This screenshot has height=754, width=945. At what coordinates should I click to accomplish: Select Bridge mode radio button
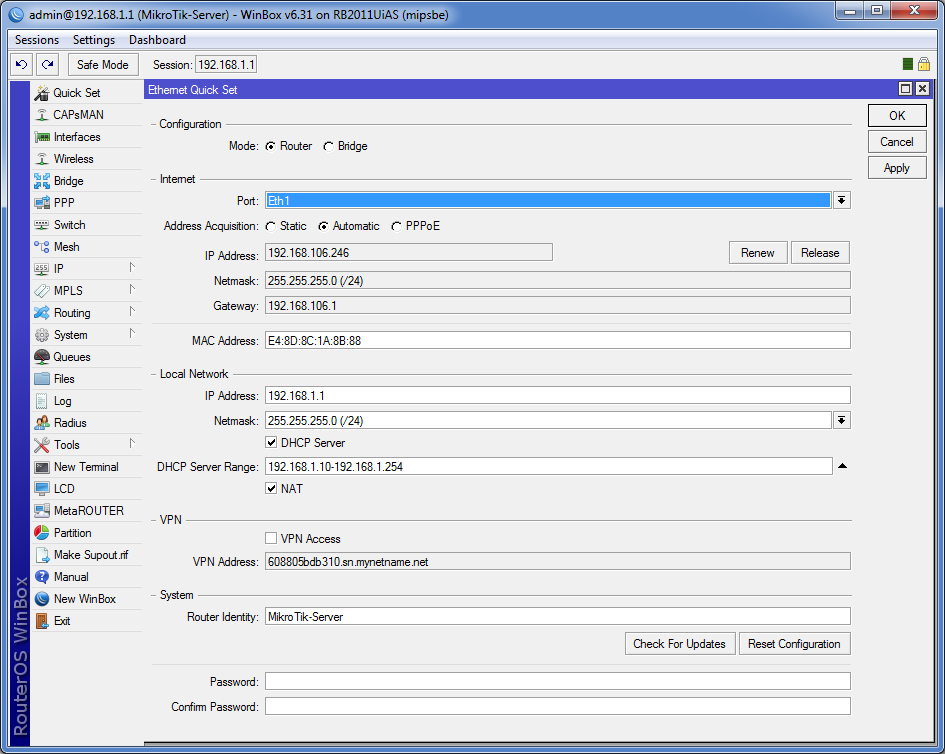328,146
